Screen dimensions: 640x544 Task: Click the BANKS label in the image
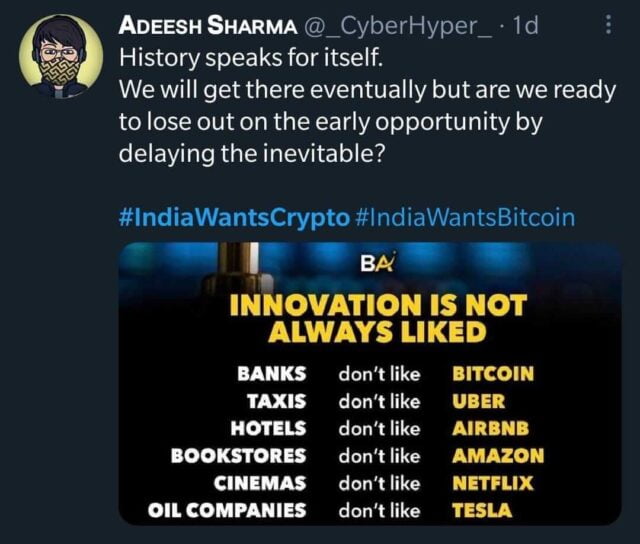click(x=271, y=375)
